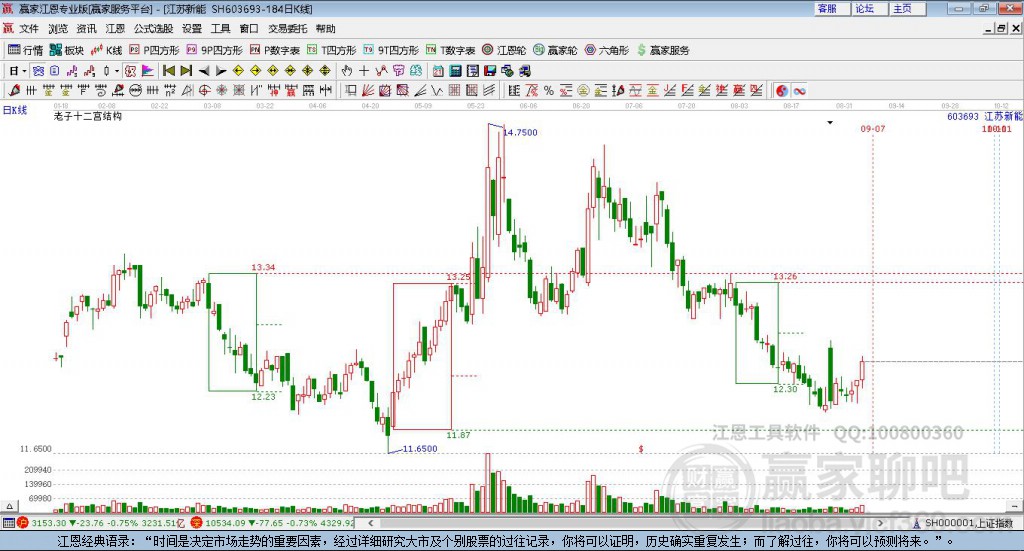Open the 浏览 menu

(x=57, y=29)
